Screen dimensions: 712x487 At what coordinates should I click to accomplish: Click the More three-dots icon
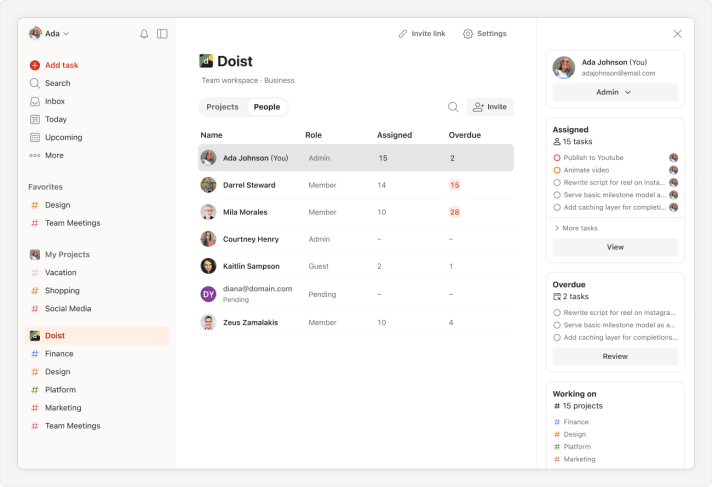click(x=35, y=155)
